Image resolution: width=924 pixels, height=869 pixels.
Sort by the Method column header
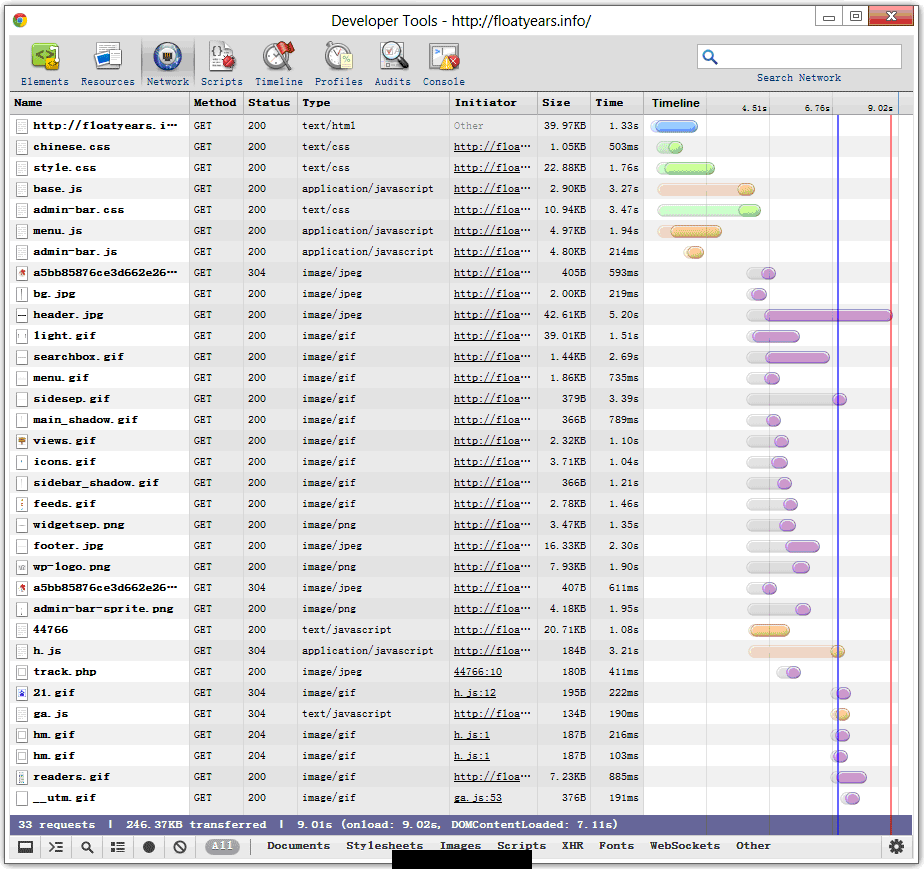point(216,103)
